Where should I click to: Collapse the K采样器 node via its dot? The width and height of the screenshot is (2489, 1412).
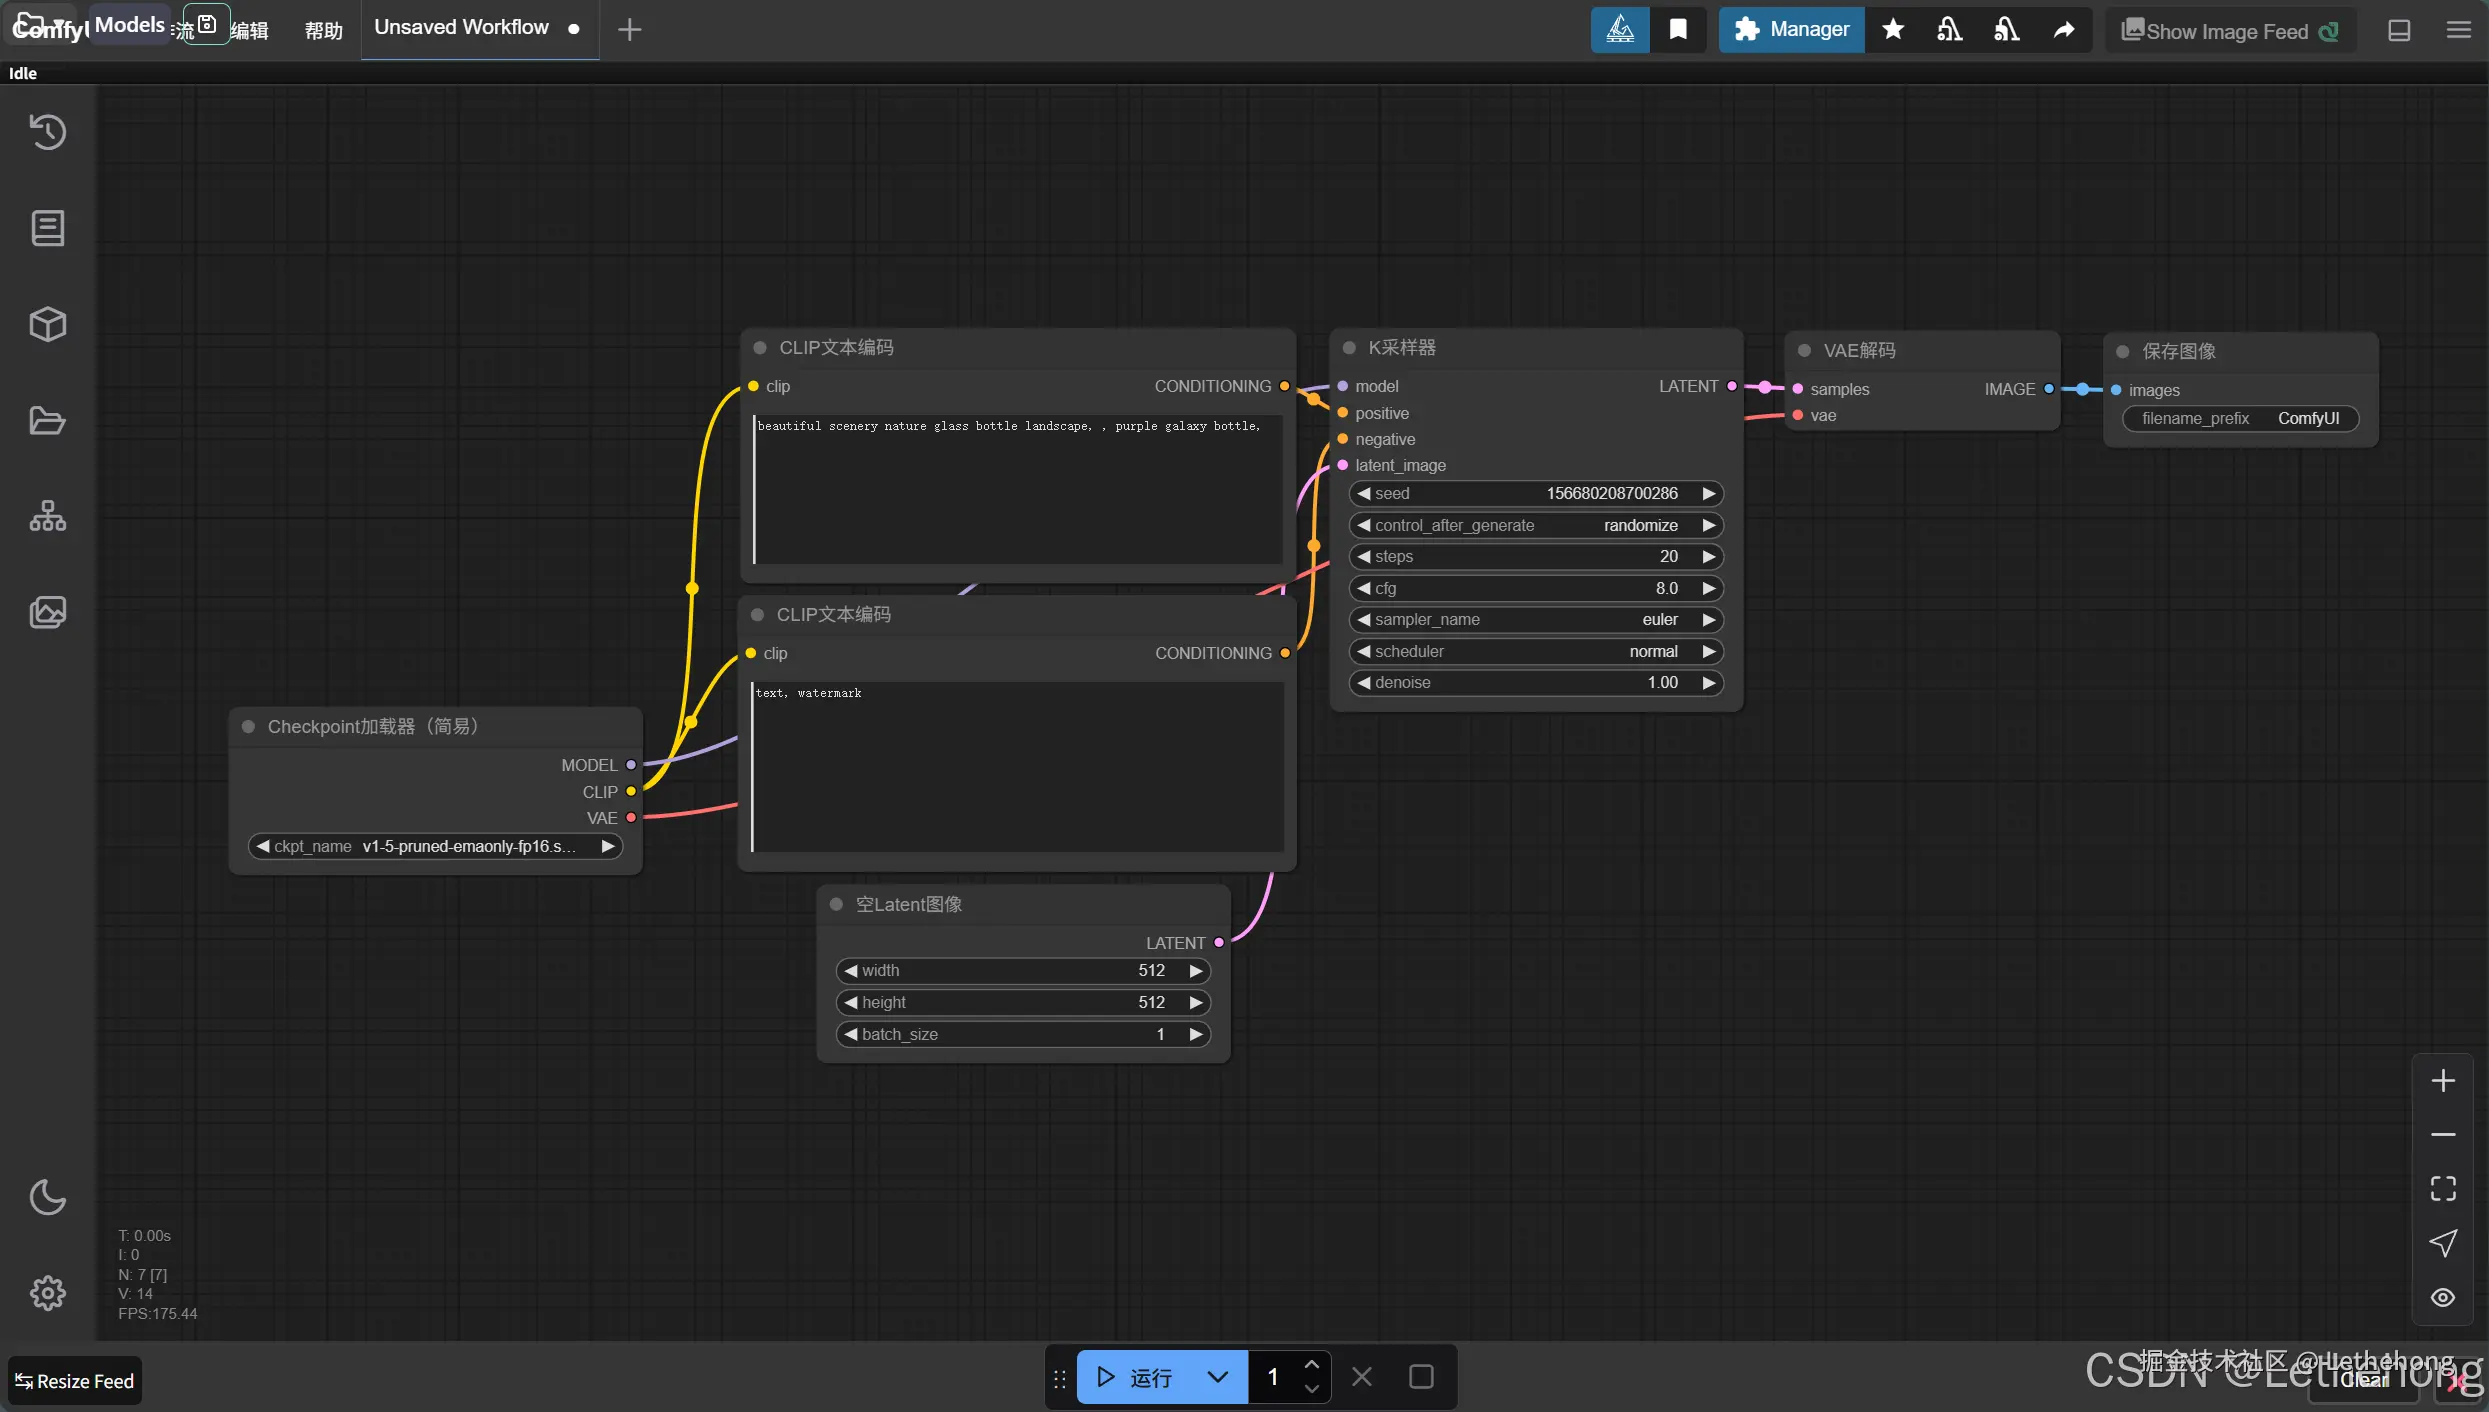tap(1349, 348)
